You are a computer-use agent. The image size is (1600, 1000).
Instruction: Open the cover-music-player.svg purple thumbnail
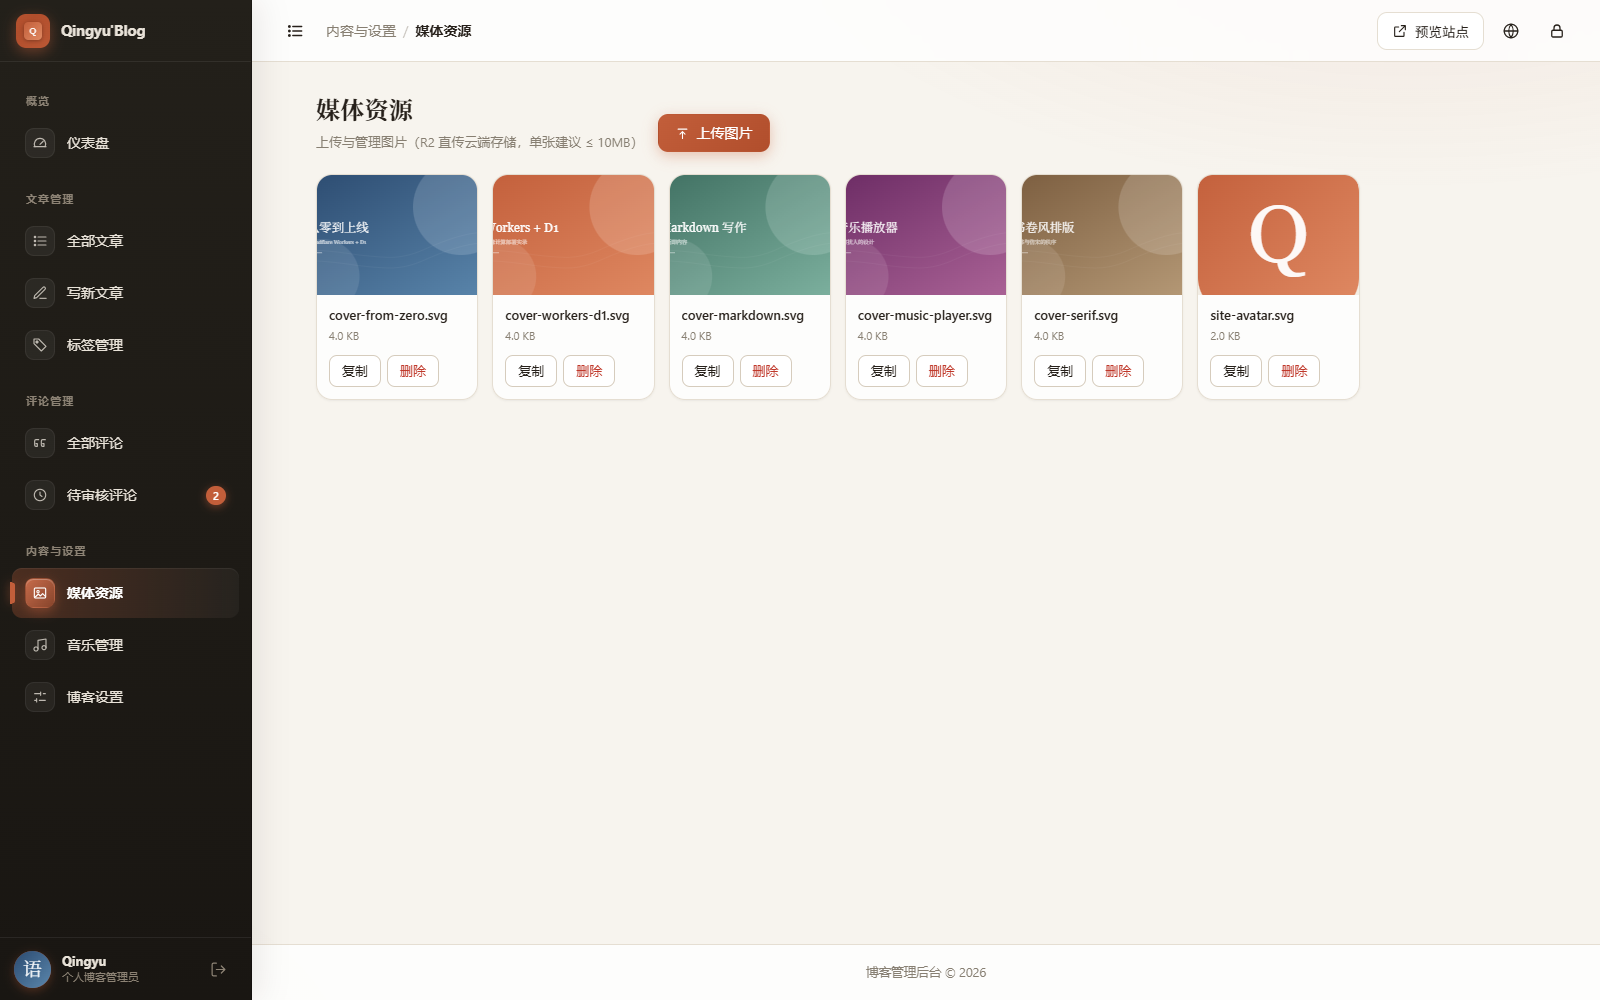coord(926,235)
